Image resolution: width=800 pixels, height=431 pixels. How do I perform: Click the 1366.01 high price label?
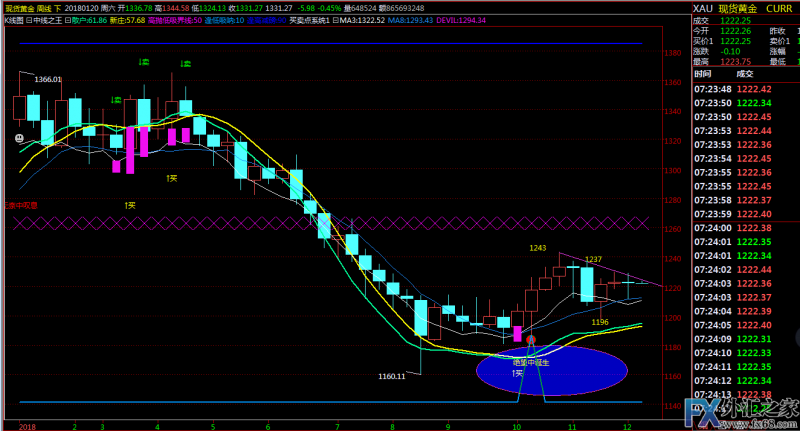coord(48,79)
